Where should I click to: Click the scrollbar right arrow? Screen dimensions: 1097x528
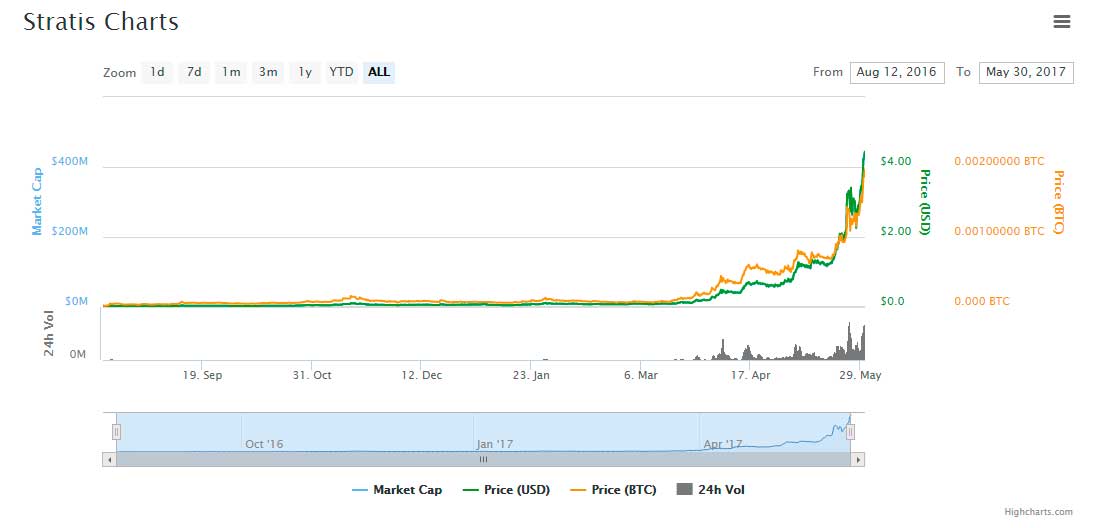click(x=858, y=459)
